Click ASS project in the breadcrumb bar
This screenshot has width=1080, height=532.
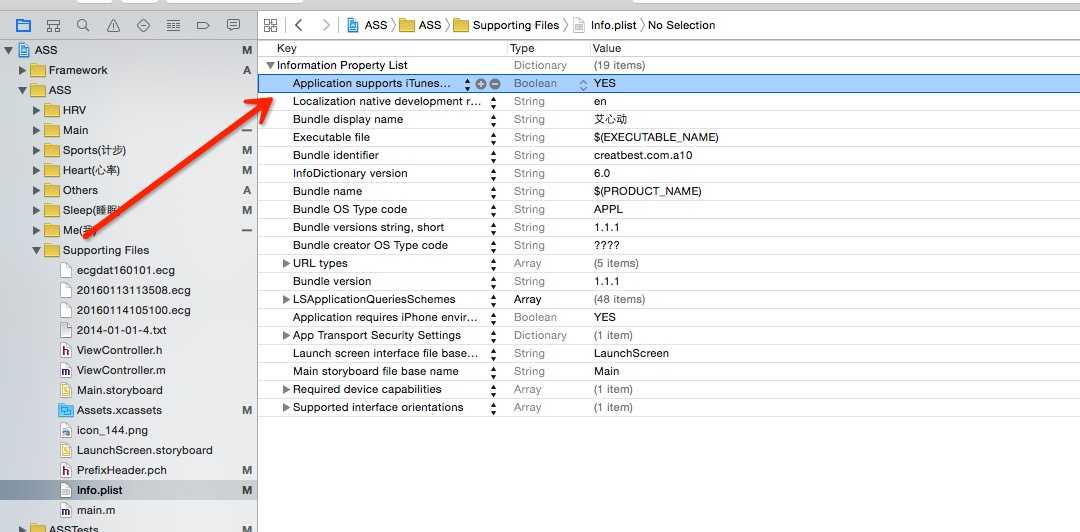tap(367, 25)
